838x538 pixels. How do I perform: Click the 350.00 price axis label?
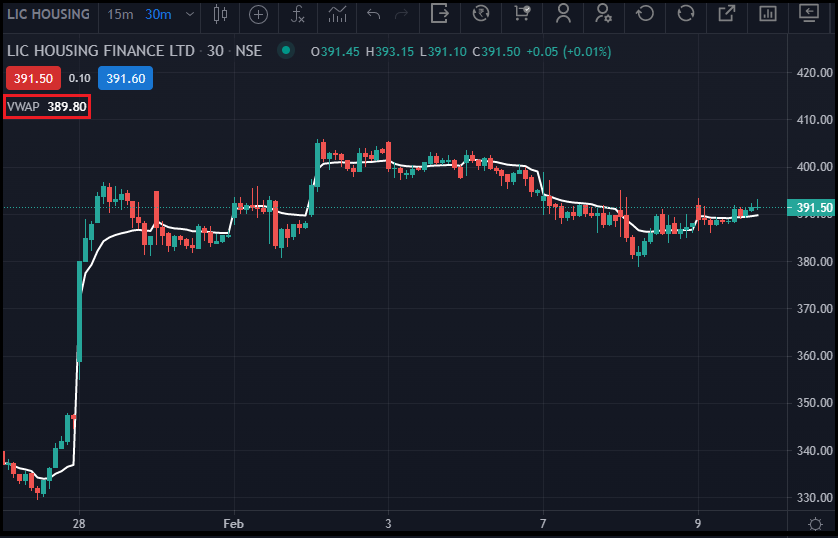coord(814,403)
